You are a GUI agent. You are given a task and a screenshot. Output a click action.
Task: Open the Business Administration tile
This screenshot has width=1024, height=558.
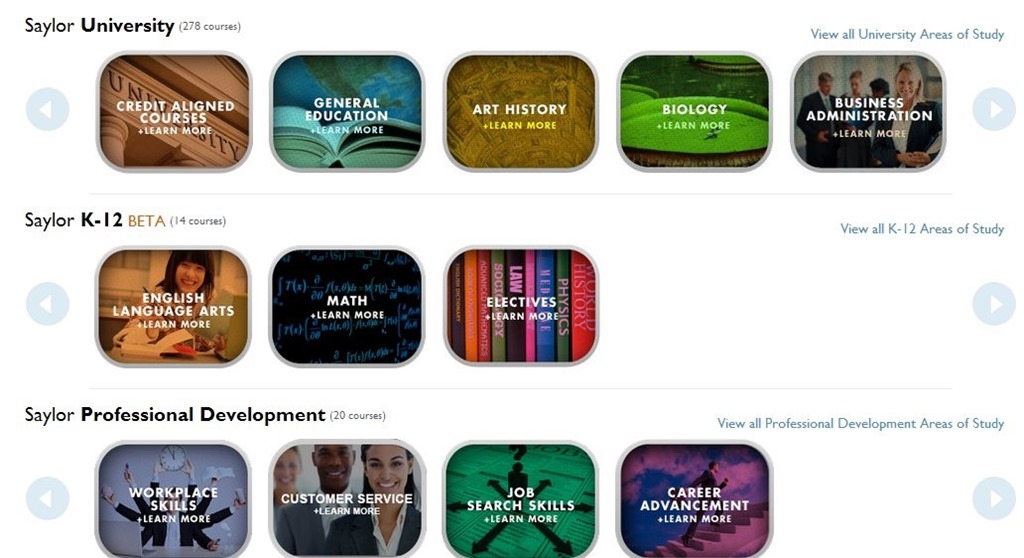(868, 112)
